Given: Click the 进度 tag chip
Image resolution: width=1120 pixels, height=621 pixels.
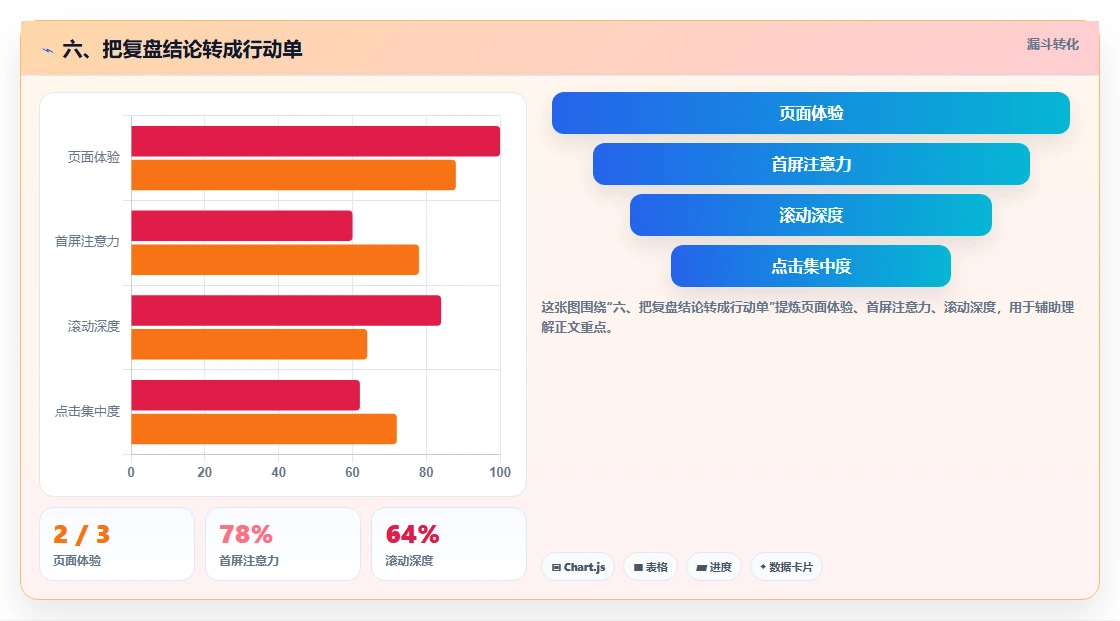Looking at the screenshot, I should pyautogui.click(x=714, y=567).
